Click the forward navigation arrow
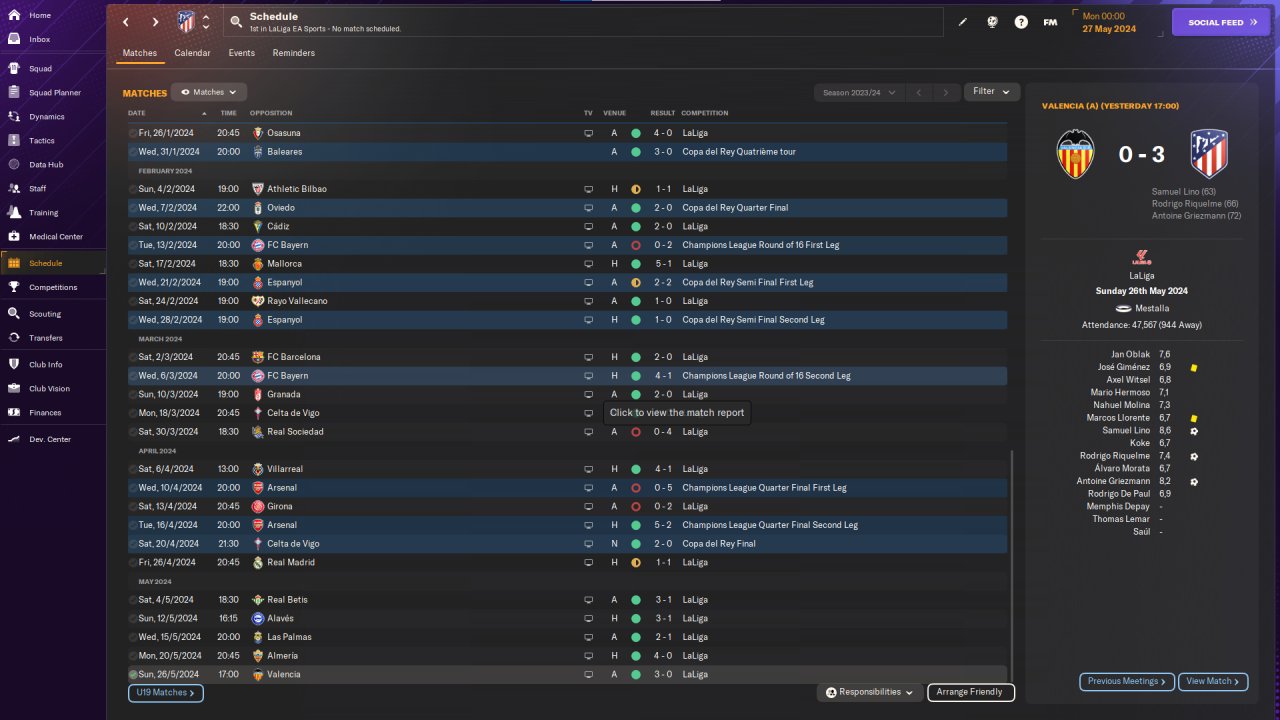This screenshot has width=1280, height=720. 155,22
